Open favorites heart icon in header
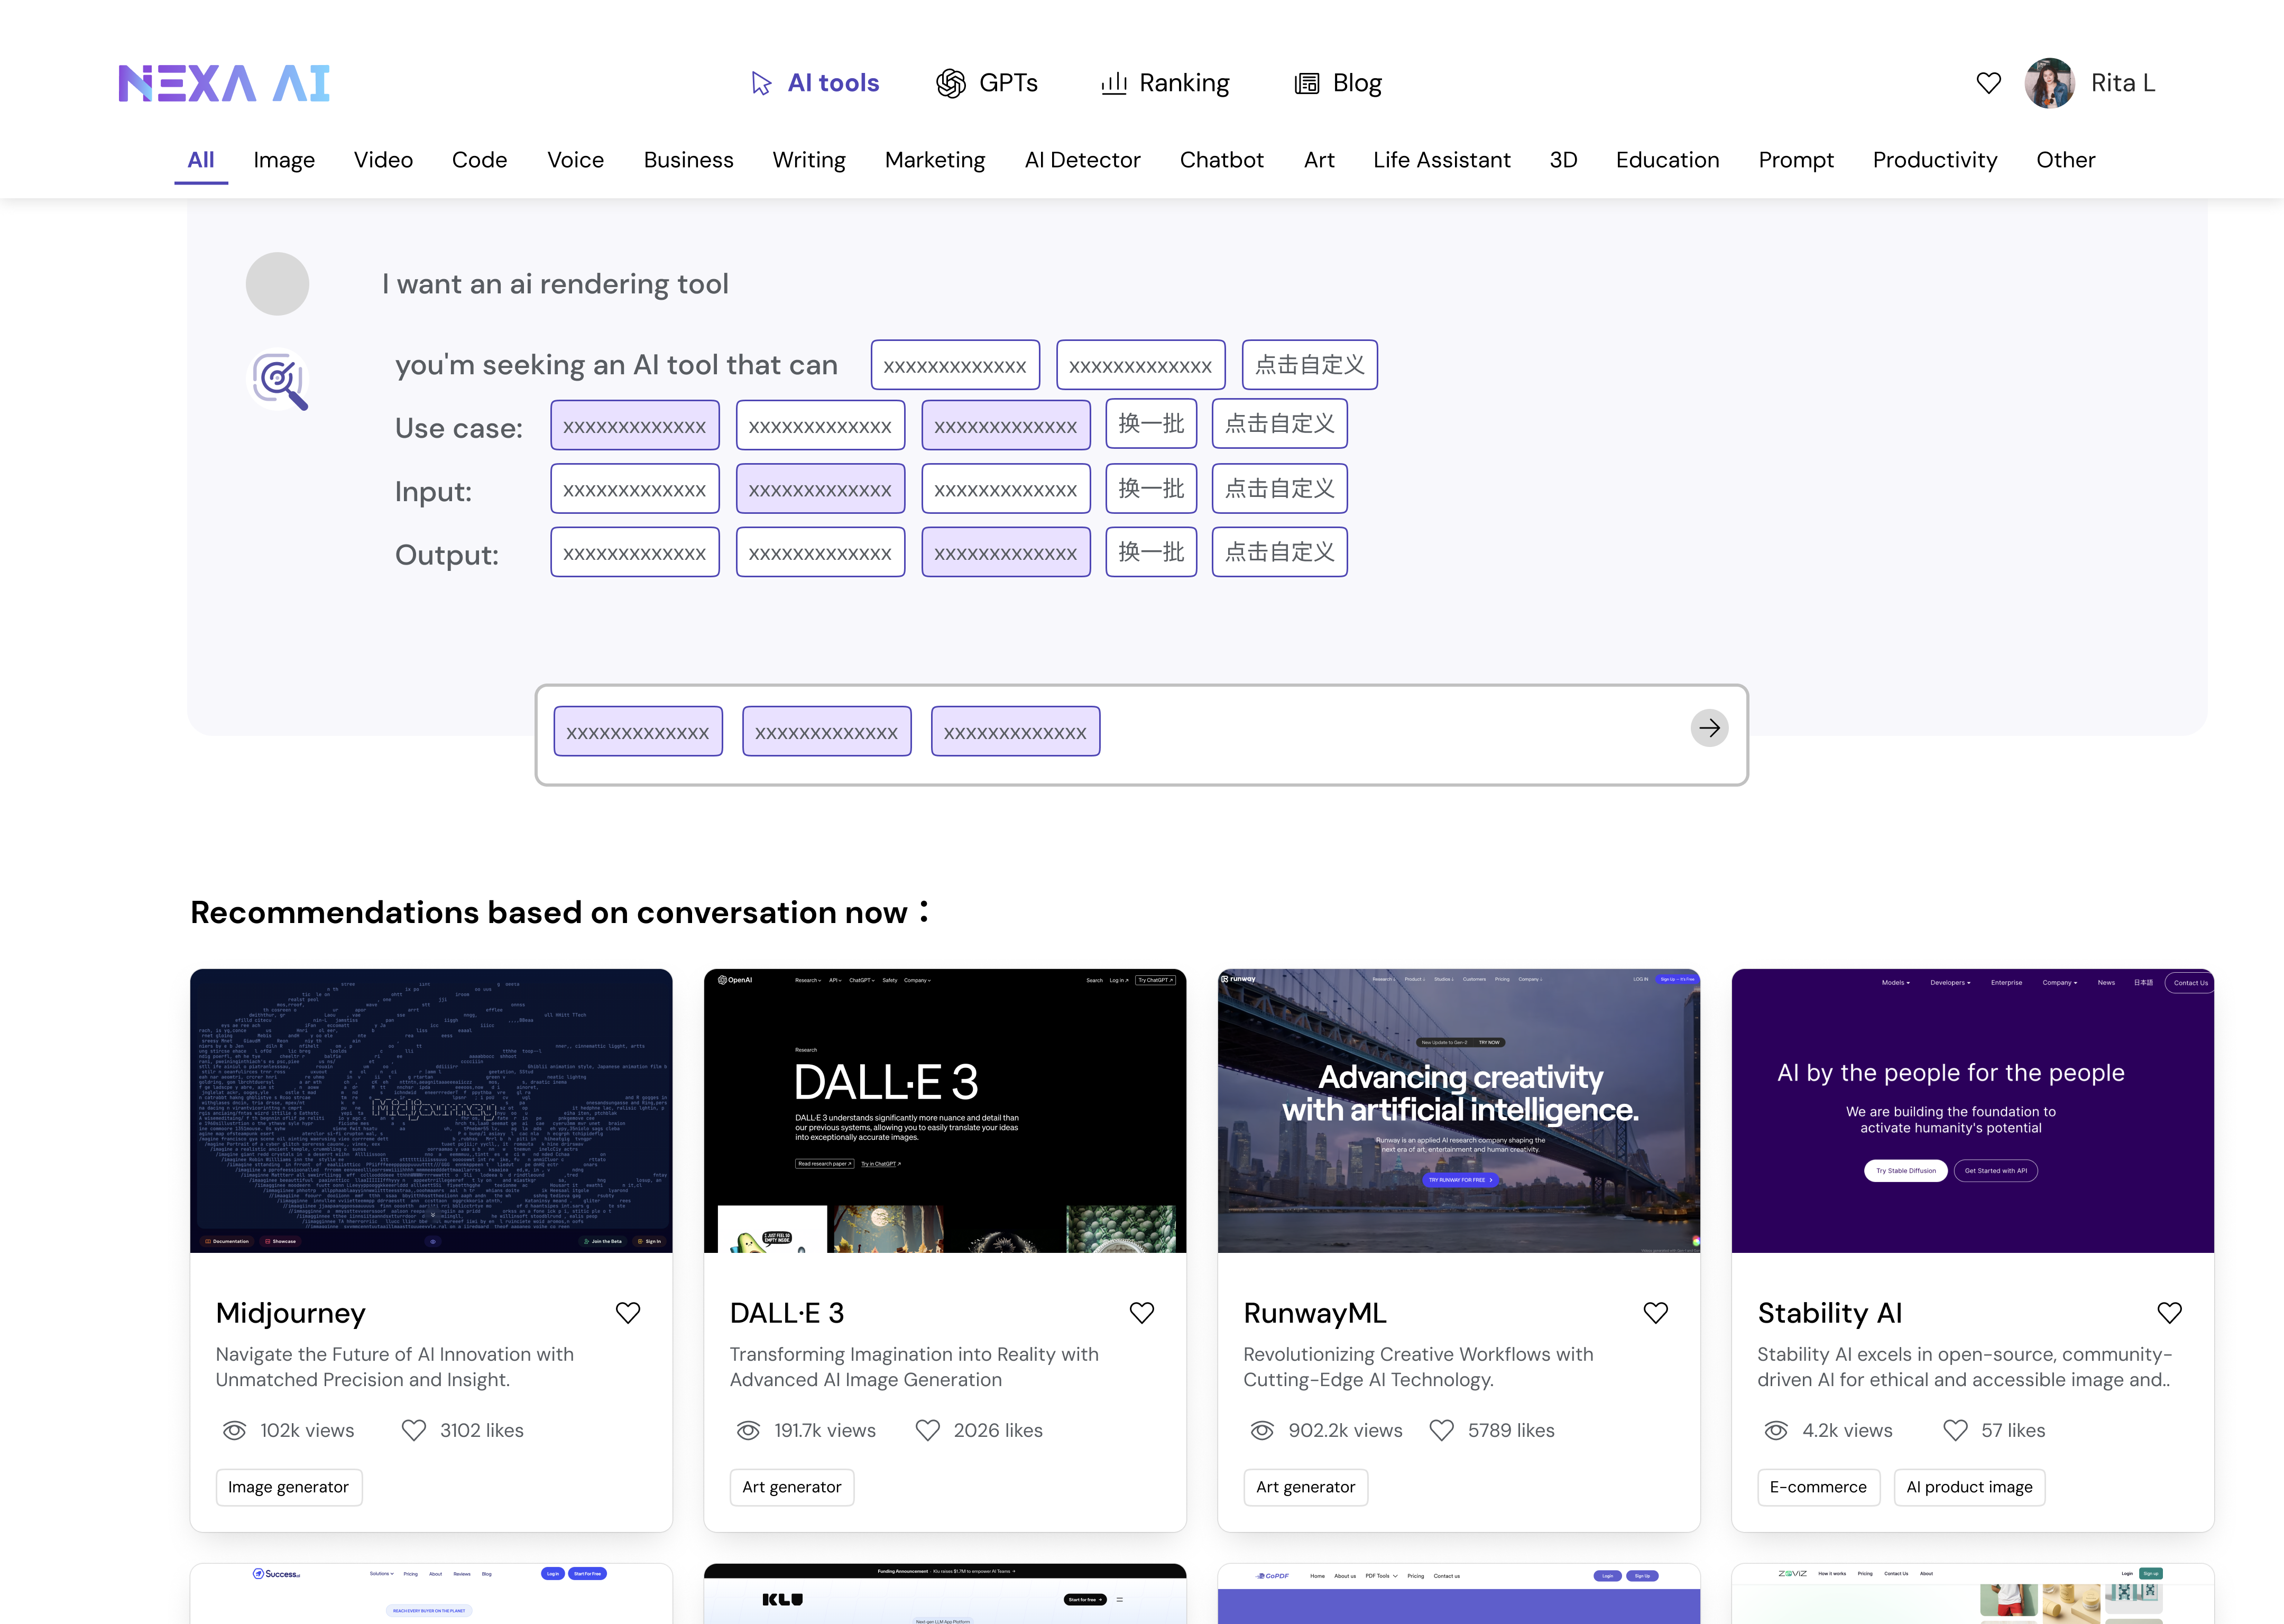The image size is (2284, 1624). [1988, 83]
